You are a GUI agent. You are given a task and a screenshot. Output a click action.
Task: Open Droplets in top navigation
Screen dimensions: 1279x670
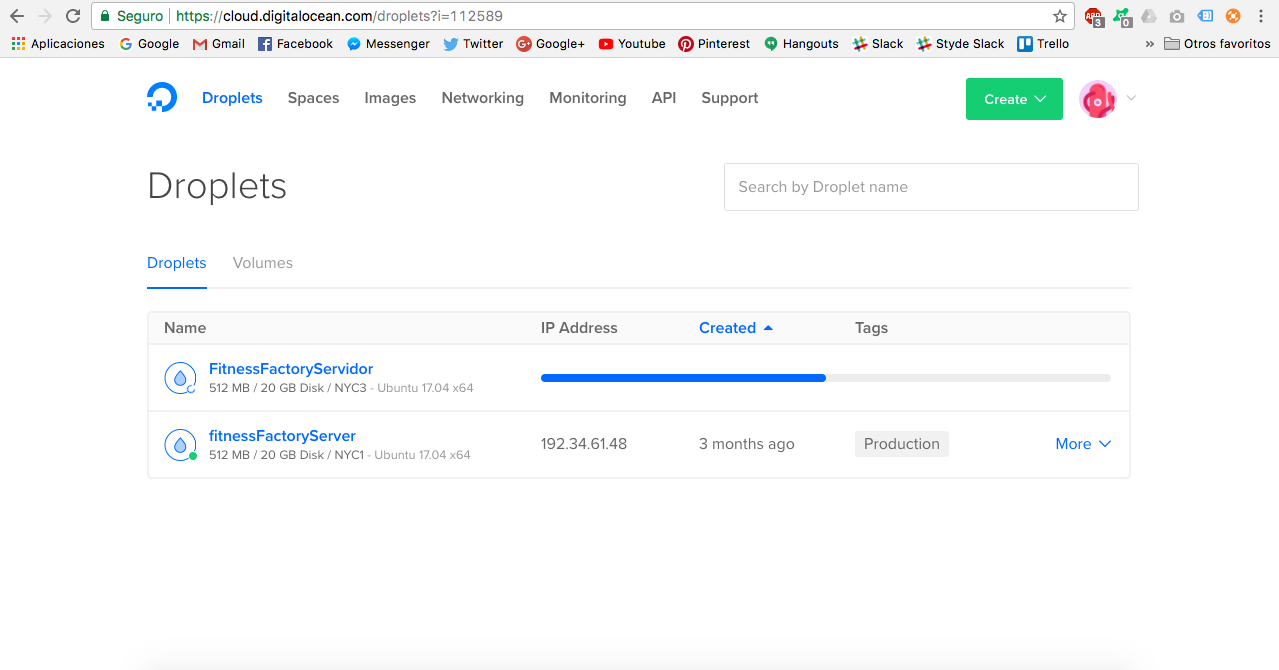[232, 98]
